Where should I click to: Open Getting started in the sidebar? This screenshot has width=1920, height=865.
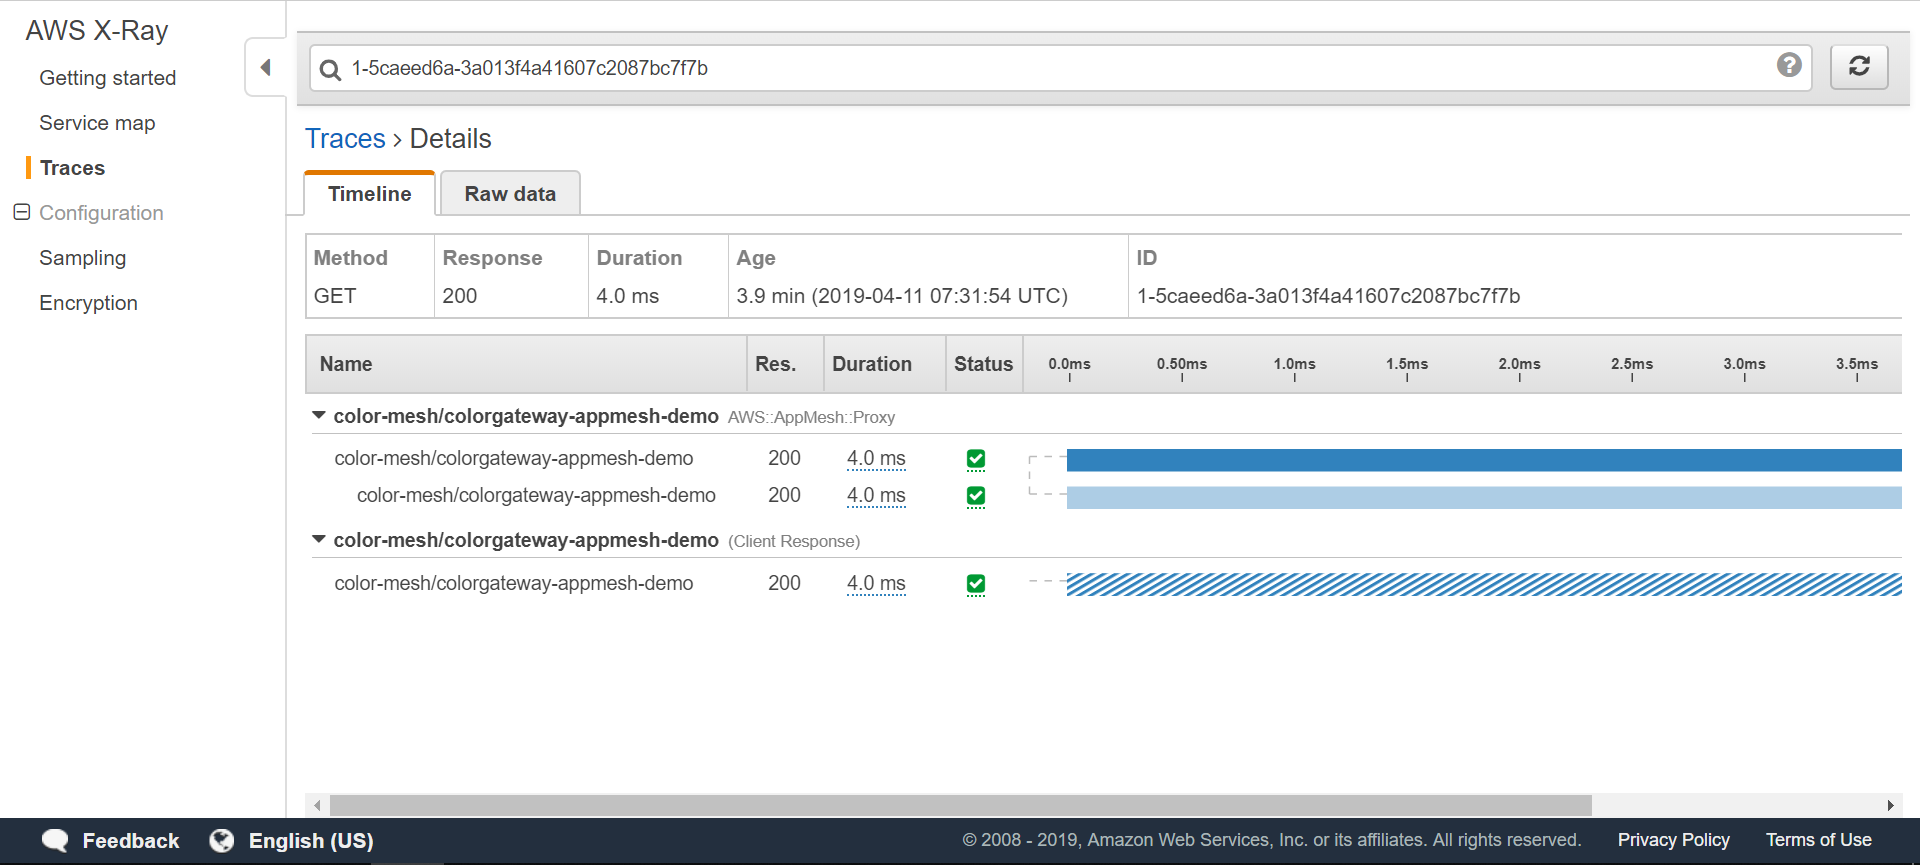[x=107, y=78]
